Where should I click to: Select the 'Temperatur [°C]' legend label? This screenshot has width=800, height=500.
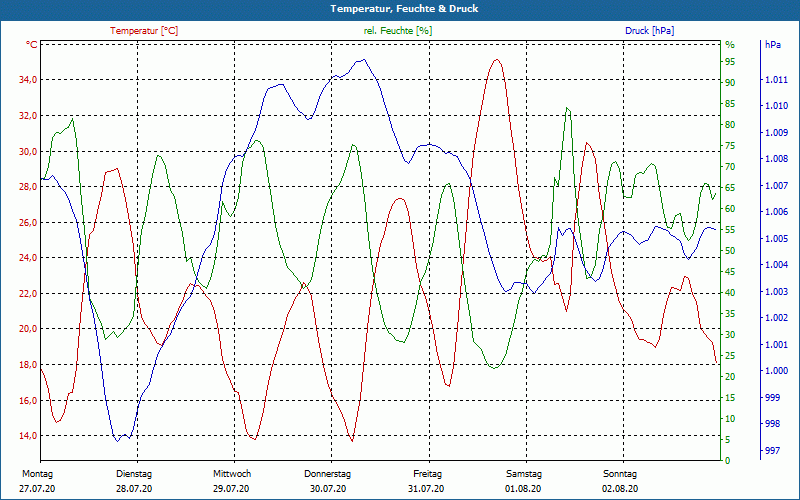(144, 31)
